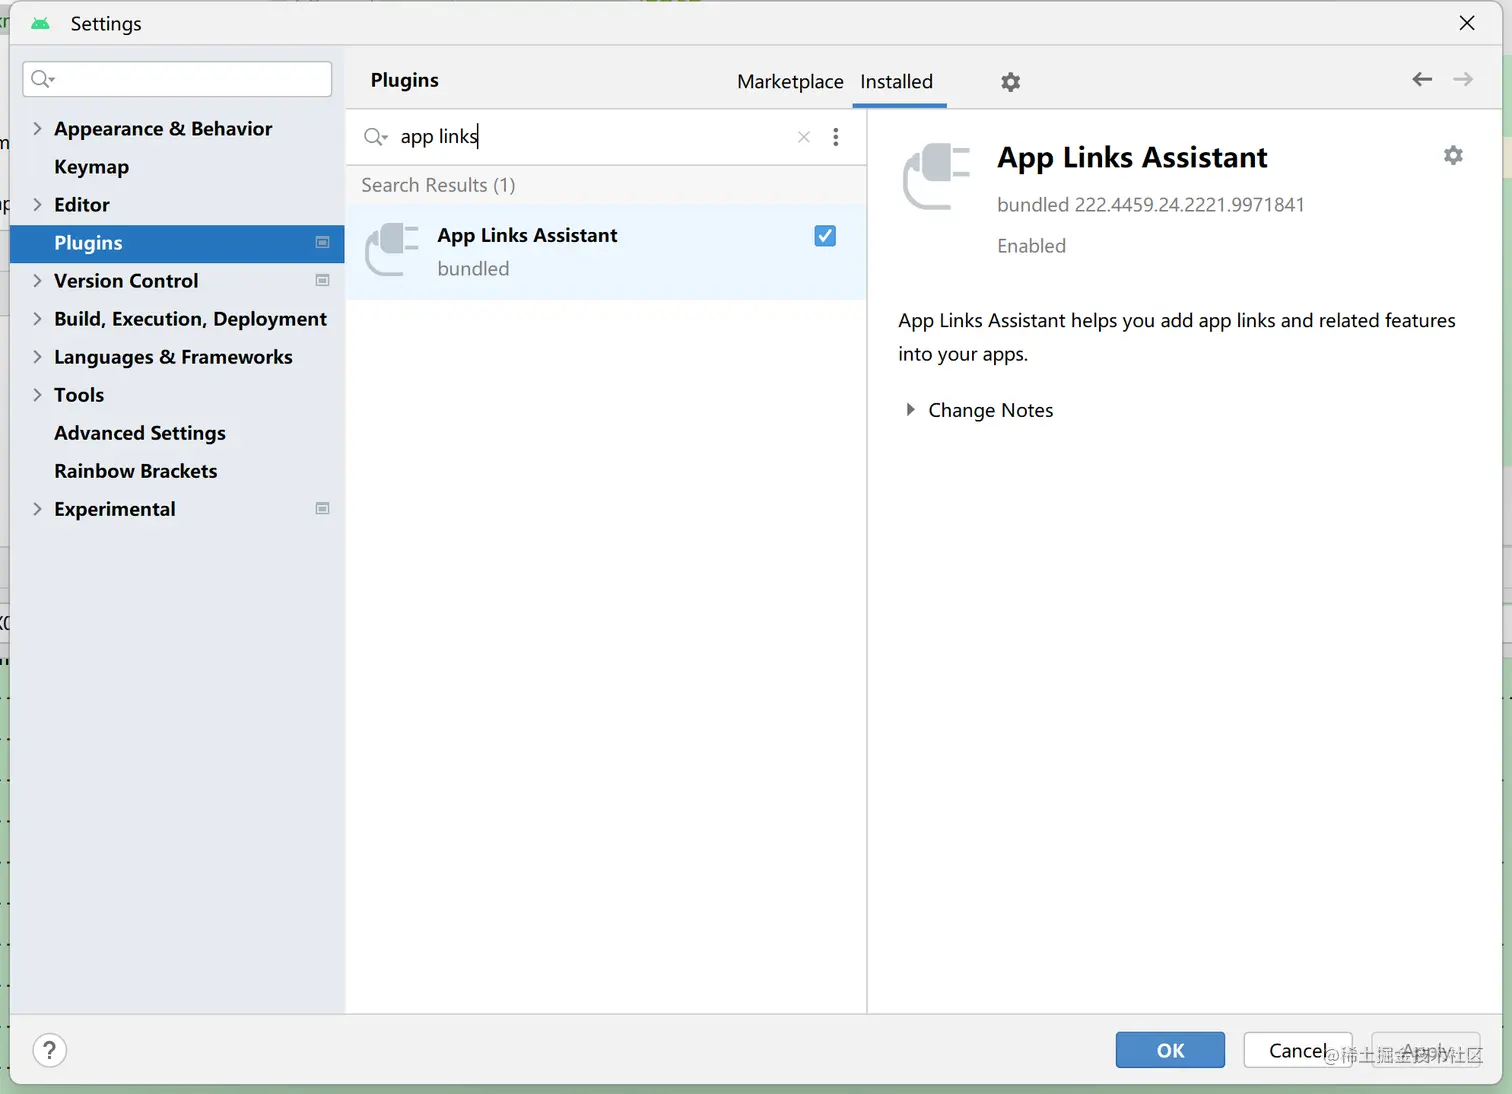Click the Android Studio logo in title bar

tap(40, 23)
